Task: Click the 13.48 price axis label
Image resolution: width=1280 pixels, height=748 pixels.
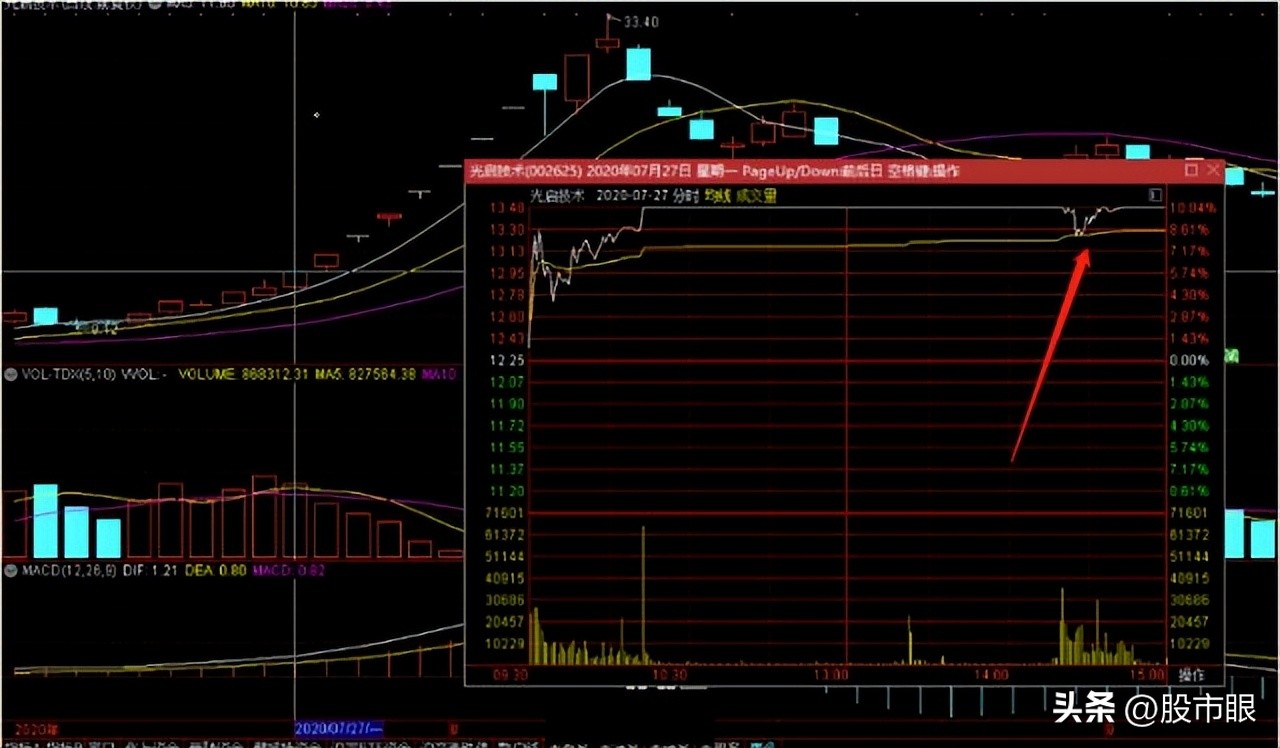Action: [x=509, y=208]
